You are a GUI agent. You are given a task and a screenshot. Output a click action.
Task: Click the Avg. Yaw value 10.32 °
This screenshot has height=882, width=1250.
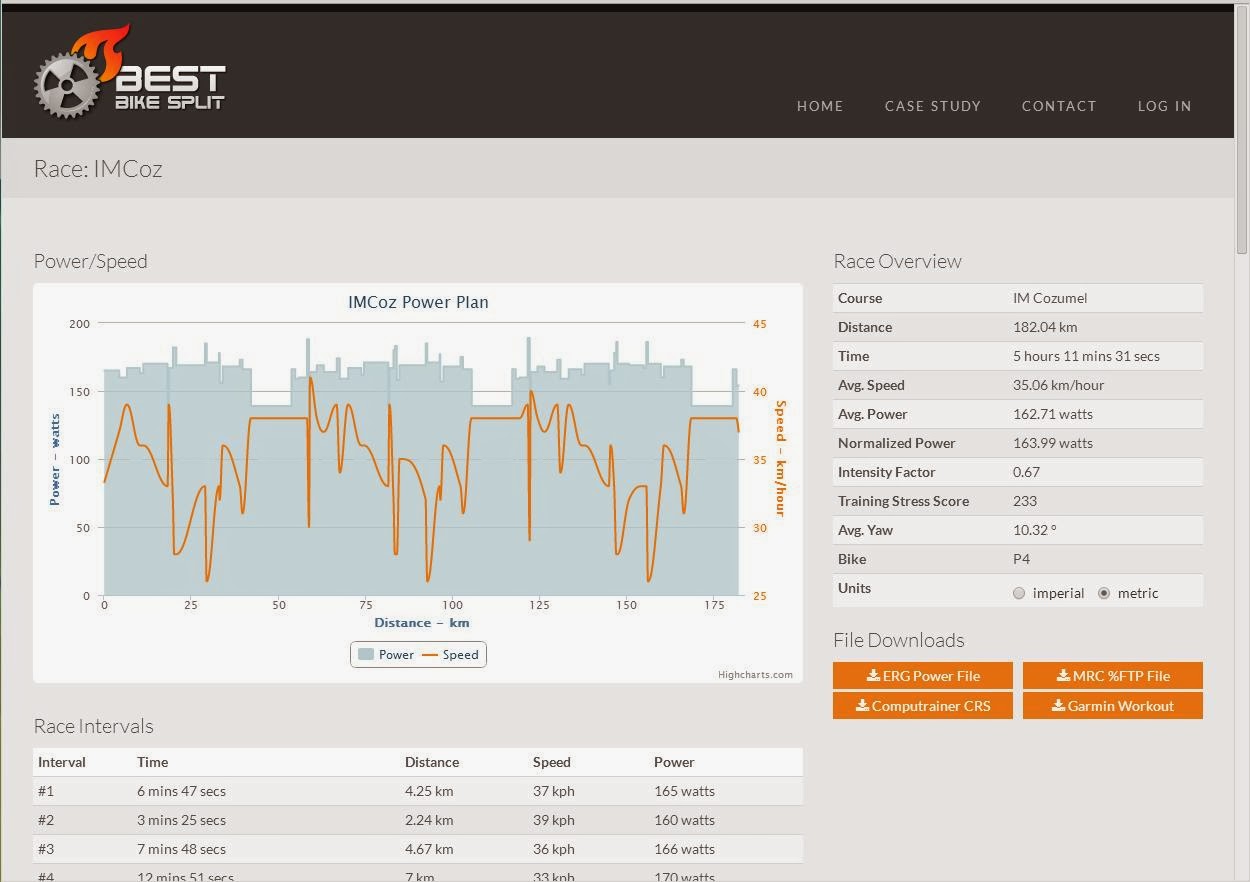point(1035,530)
